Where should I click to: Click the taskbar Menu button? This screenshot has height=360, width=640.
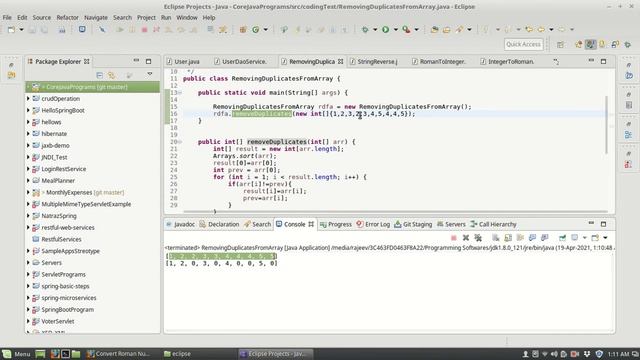16,354
